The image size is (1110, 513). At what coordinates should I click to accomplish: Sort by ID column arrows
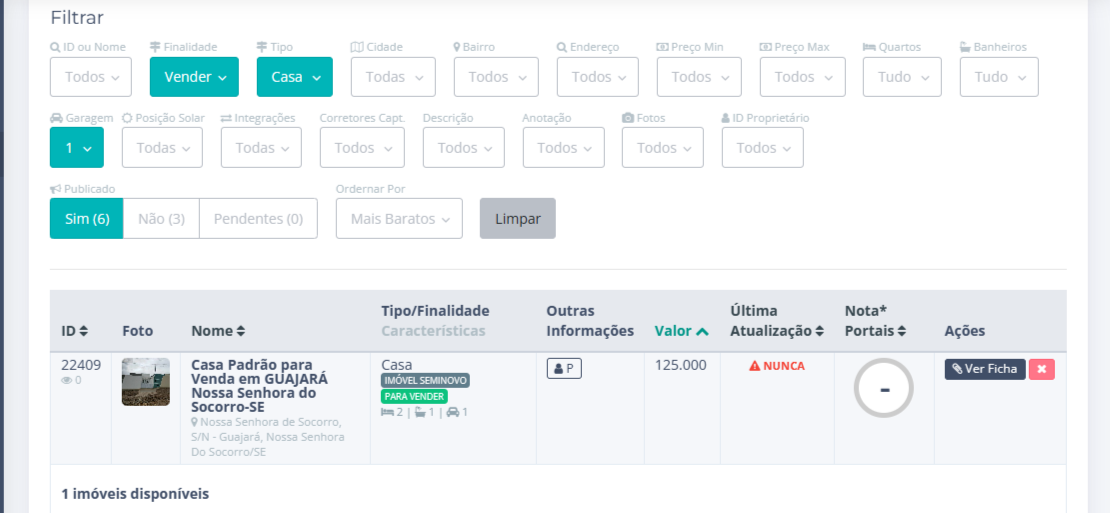pyautogui.click(x=84, y=331)
